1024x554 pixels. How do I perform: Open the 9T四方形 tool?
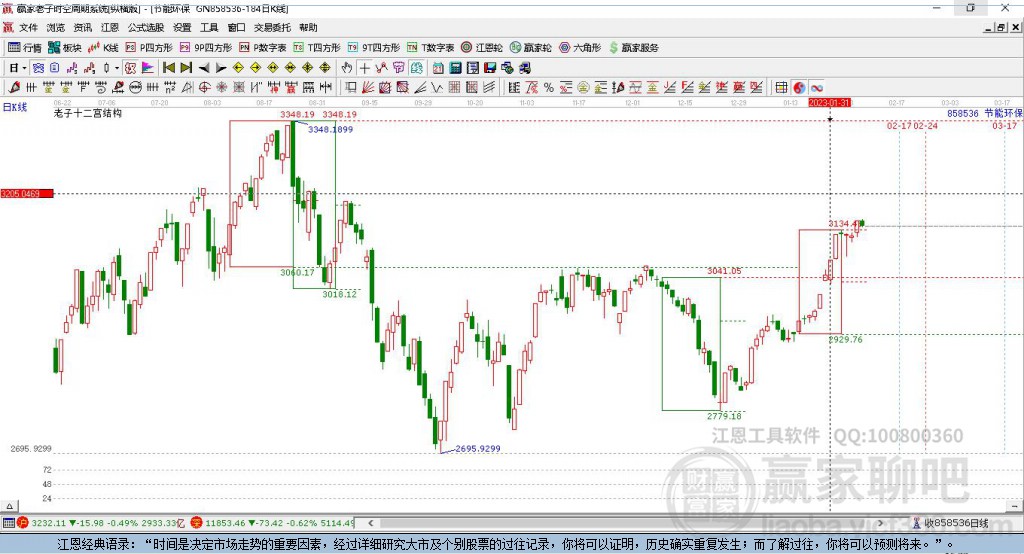(x=374, y=48)
